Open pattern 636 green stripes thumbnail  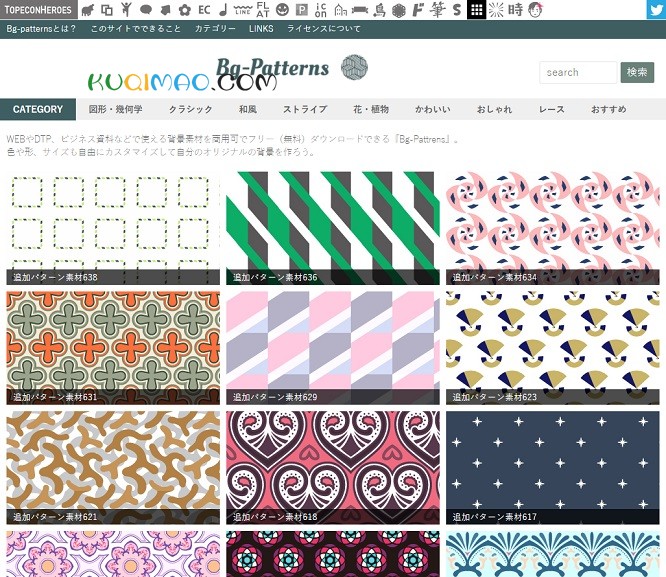(x=333, y=228)
